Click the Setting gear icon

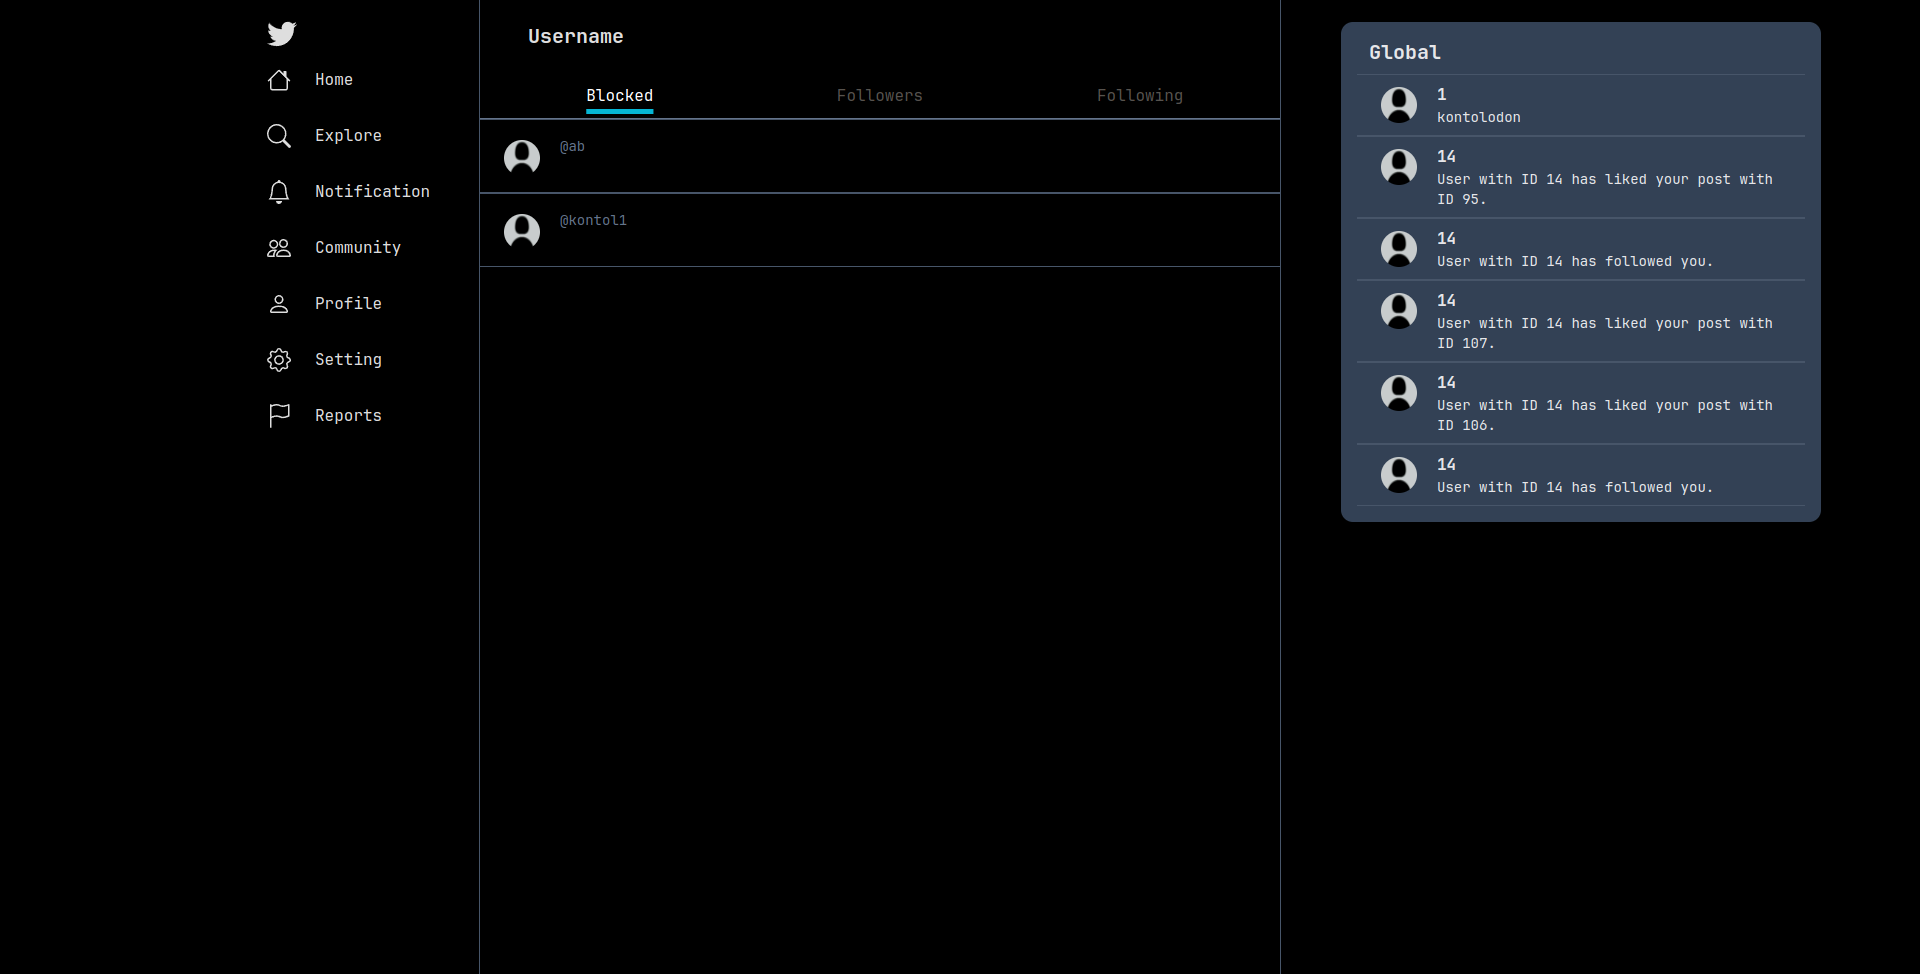[x=279, y=360]
